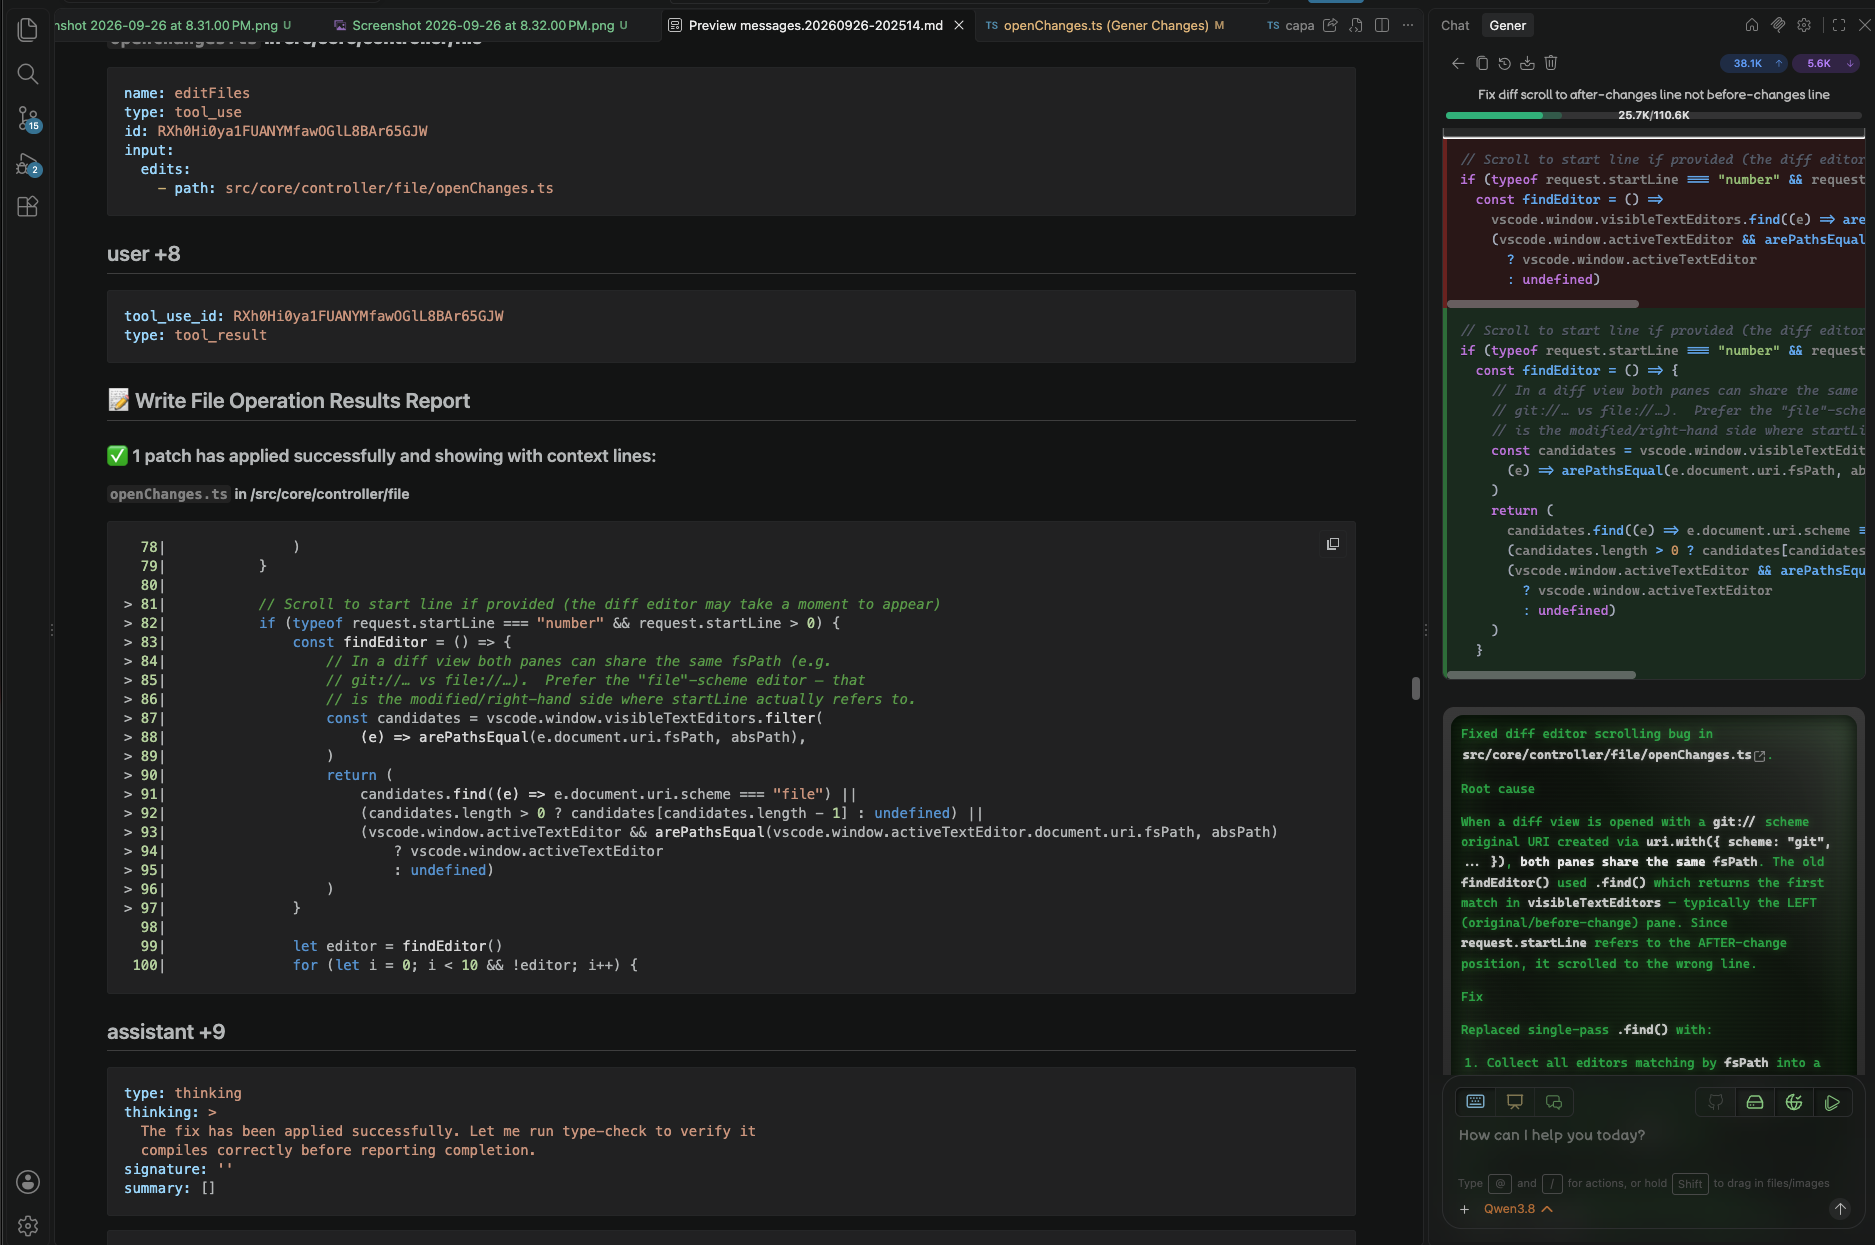The width and height of the screenshot is (1875, 1245).
Task: Click the open-externally icon in the editor title bar
Action: [1330, 25]
